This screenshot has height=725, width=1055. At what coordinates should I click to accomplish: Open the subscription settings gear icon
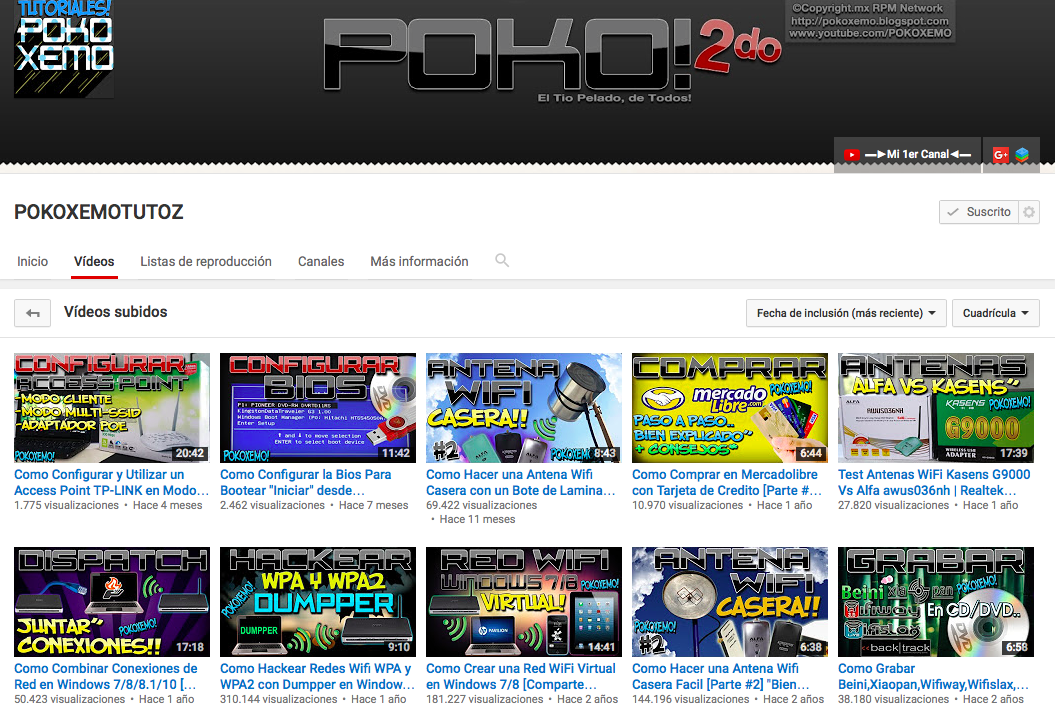click(1029, 212)
